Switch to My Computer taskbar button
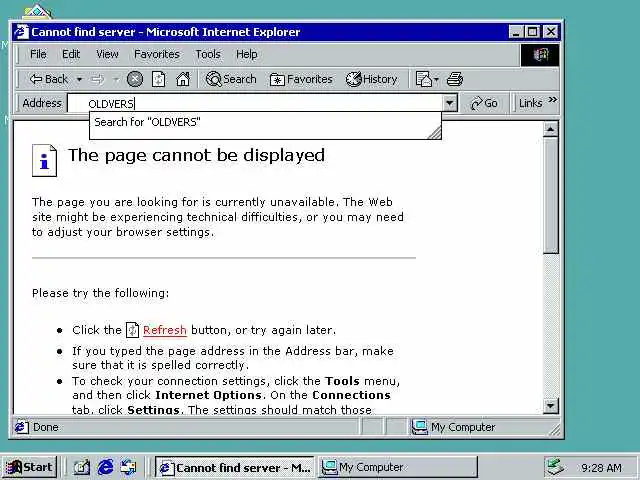This screenshot has height=480, width=640. click(398, 467)
